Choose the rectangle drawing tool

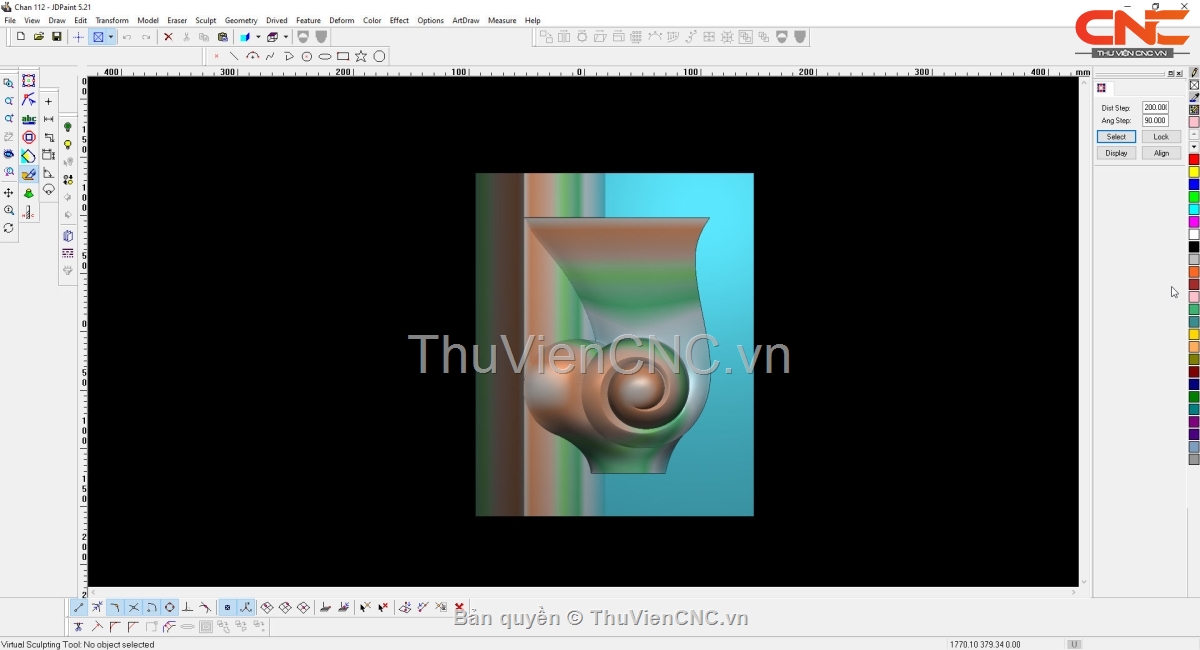click(343, 56)
